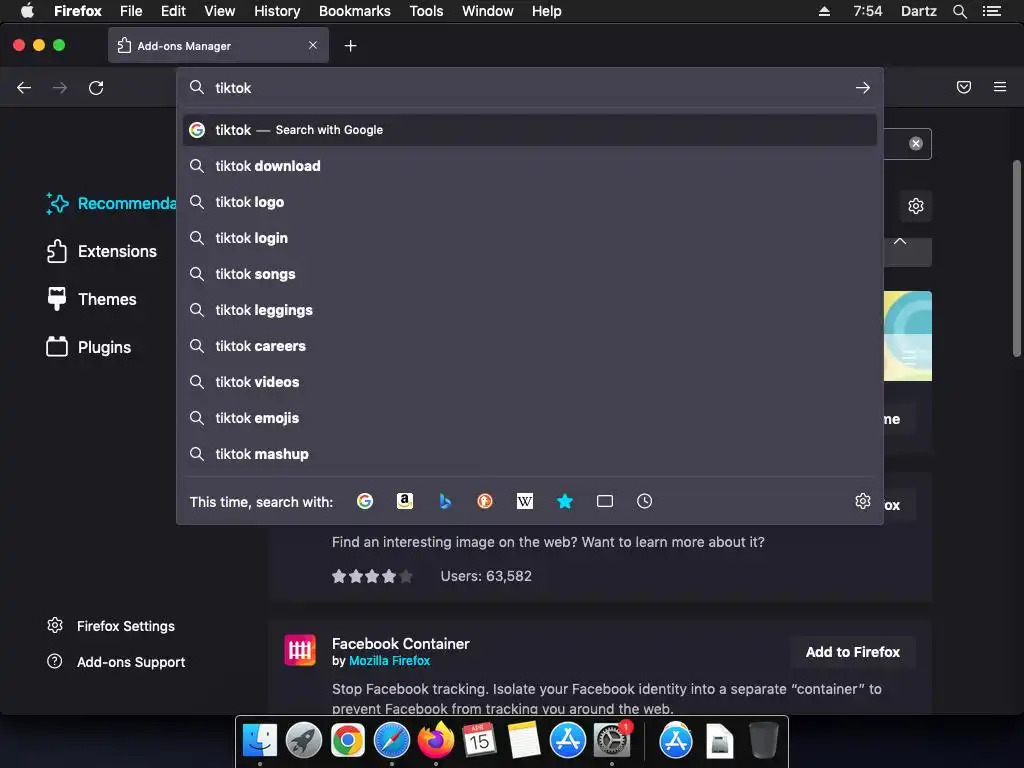
Task: Collapse section with the up chevron
Action: click(900, 242)
